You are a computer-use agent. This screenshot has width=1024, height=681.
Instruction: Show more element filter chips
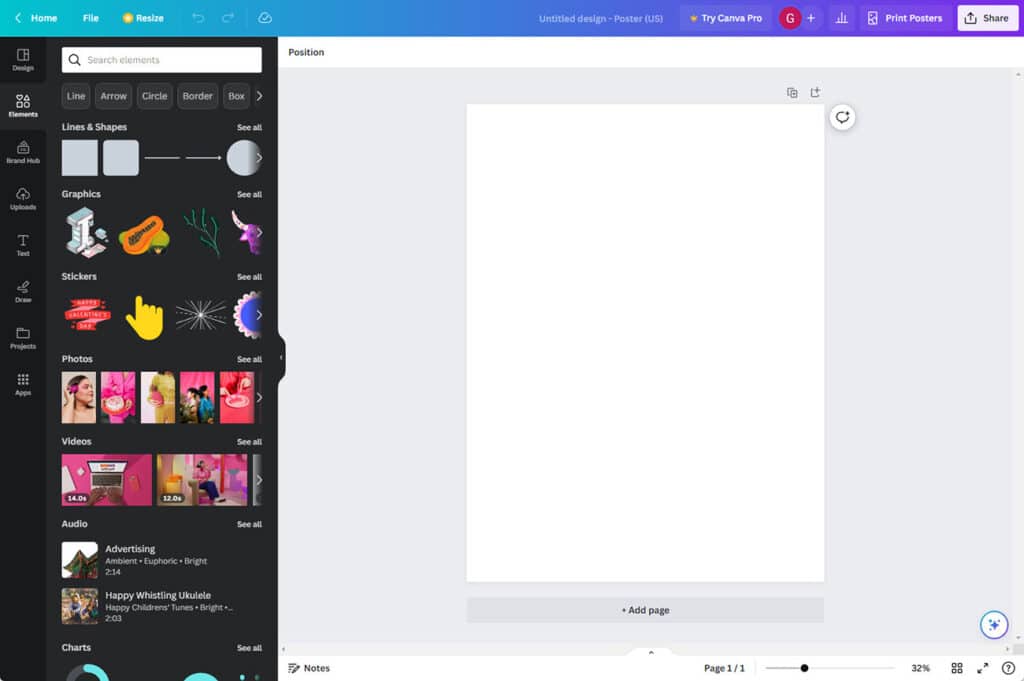click(259, 96)
